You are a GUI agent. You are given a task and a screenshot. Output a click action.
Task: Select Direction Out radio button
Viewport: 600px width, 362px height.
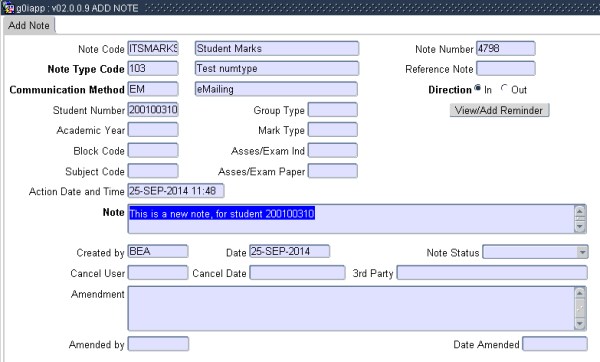[x=504, y=88]
